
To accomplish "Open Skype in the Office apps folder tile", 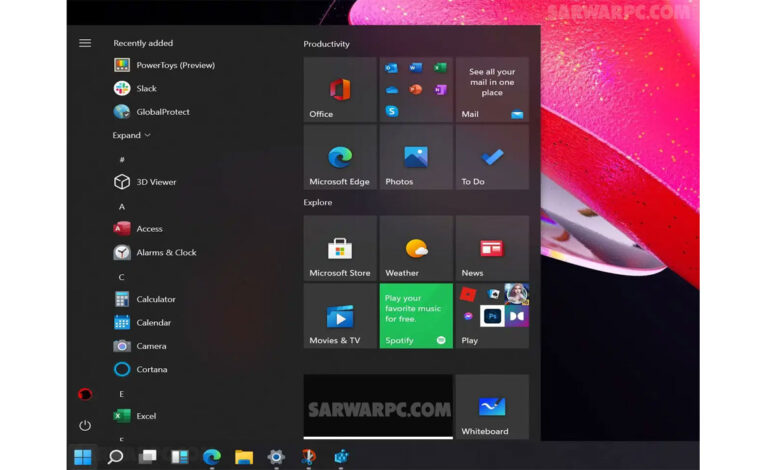I will click(x=391, y=111).
